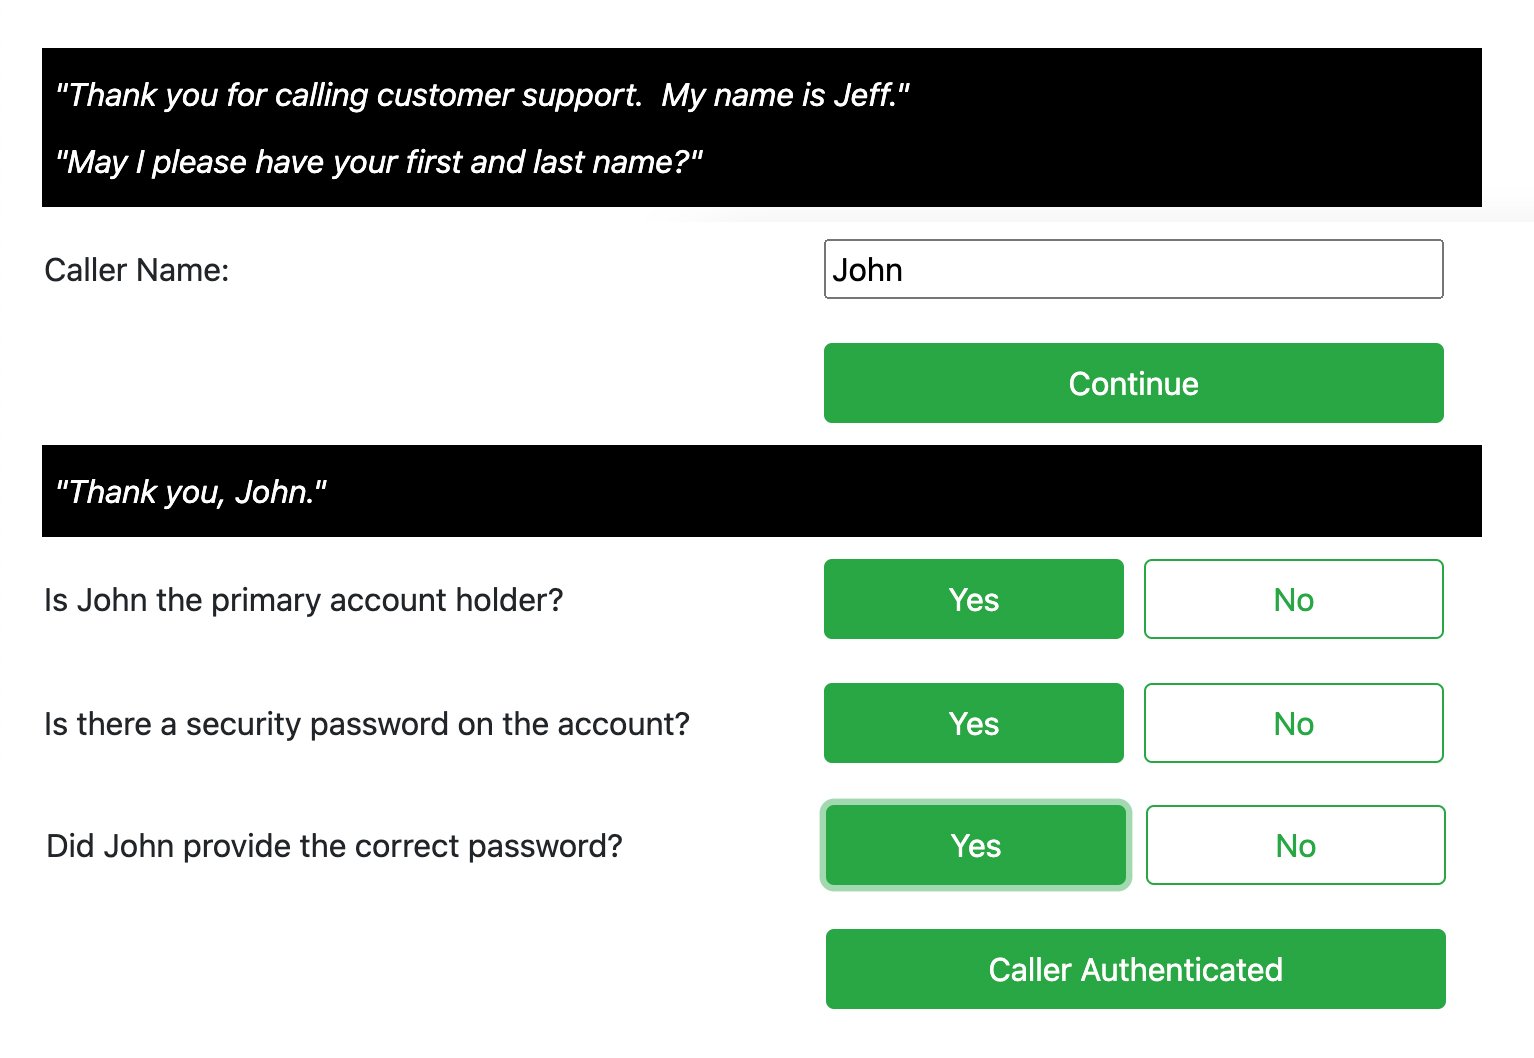Click the first and last name prompt line

tap(380, 162)
